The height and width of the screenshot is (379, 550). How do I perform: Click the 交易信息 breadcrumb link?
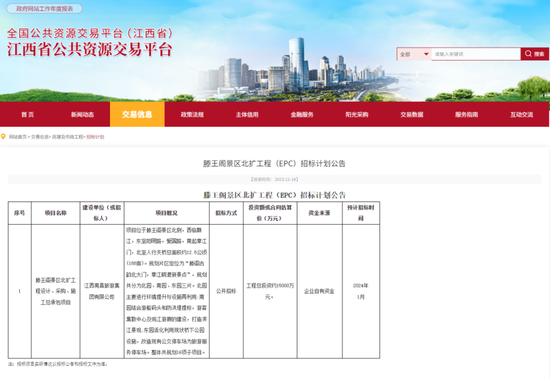click(40, 137)
